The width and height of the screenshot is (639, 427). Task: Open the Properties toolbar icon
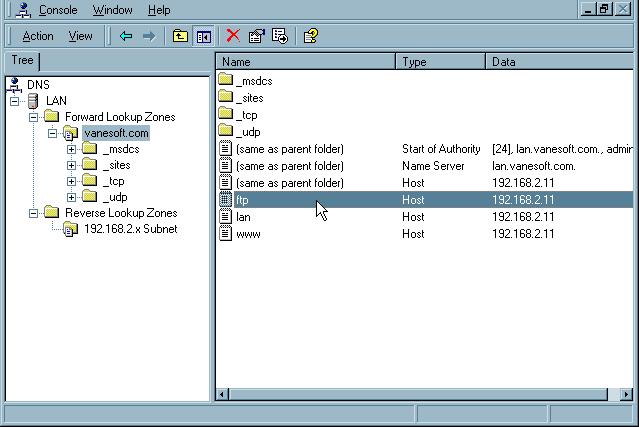click(x=257, y=36)
